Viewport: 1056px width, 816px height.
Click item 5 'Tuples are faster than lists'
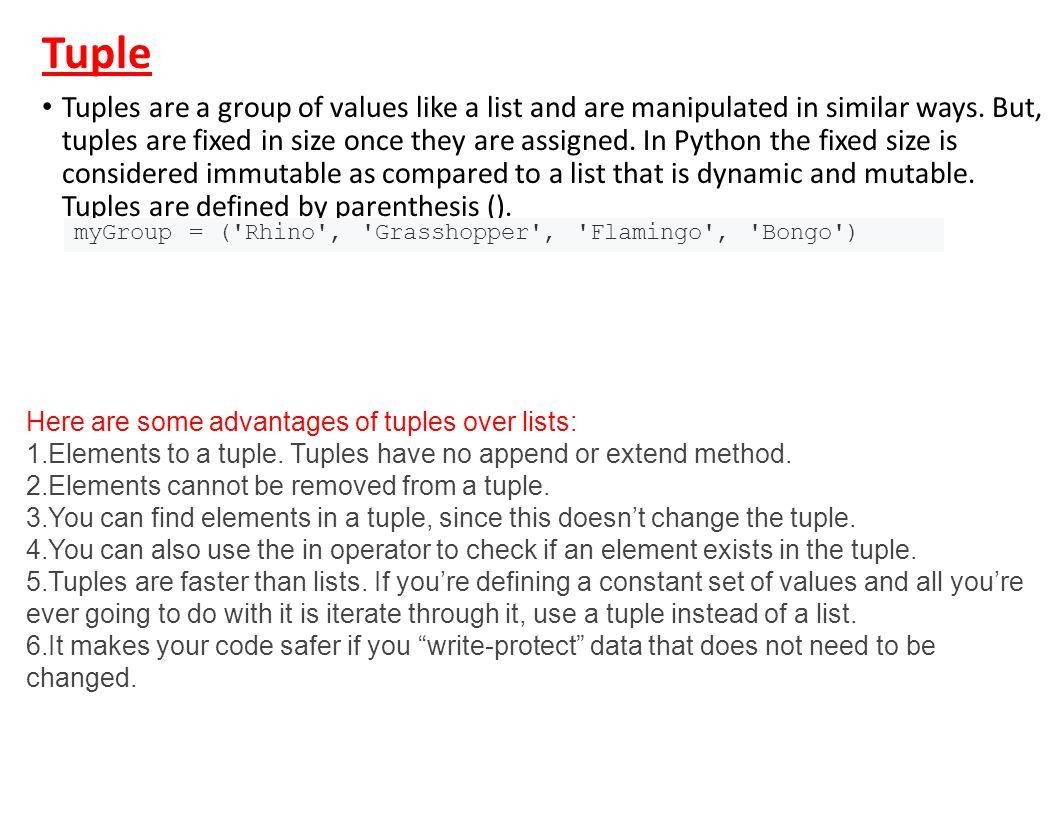point(525,598)
